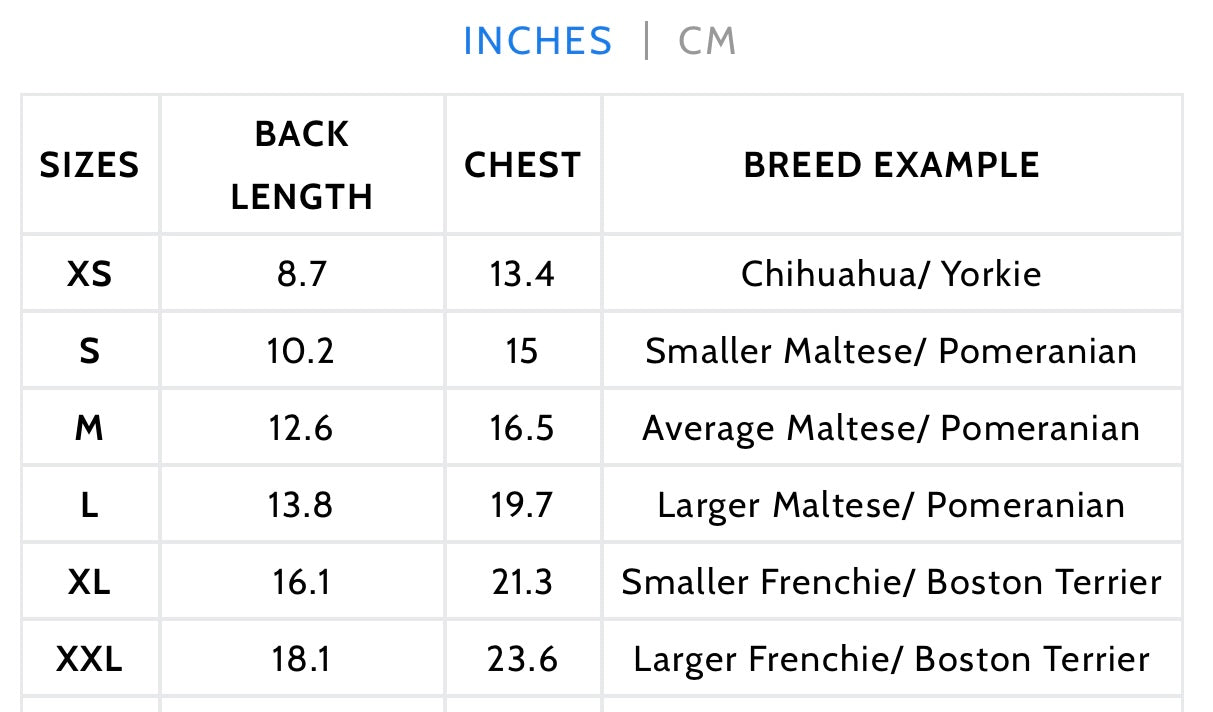This screenshot has height=712, width=1213.
Task: Click the Smaller Frenchie/ Boston Terrier cell
Action: (891, 582)
